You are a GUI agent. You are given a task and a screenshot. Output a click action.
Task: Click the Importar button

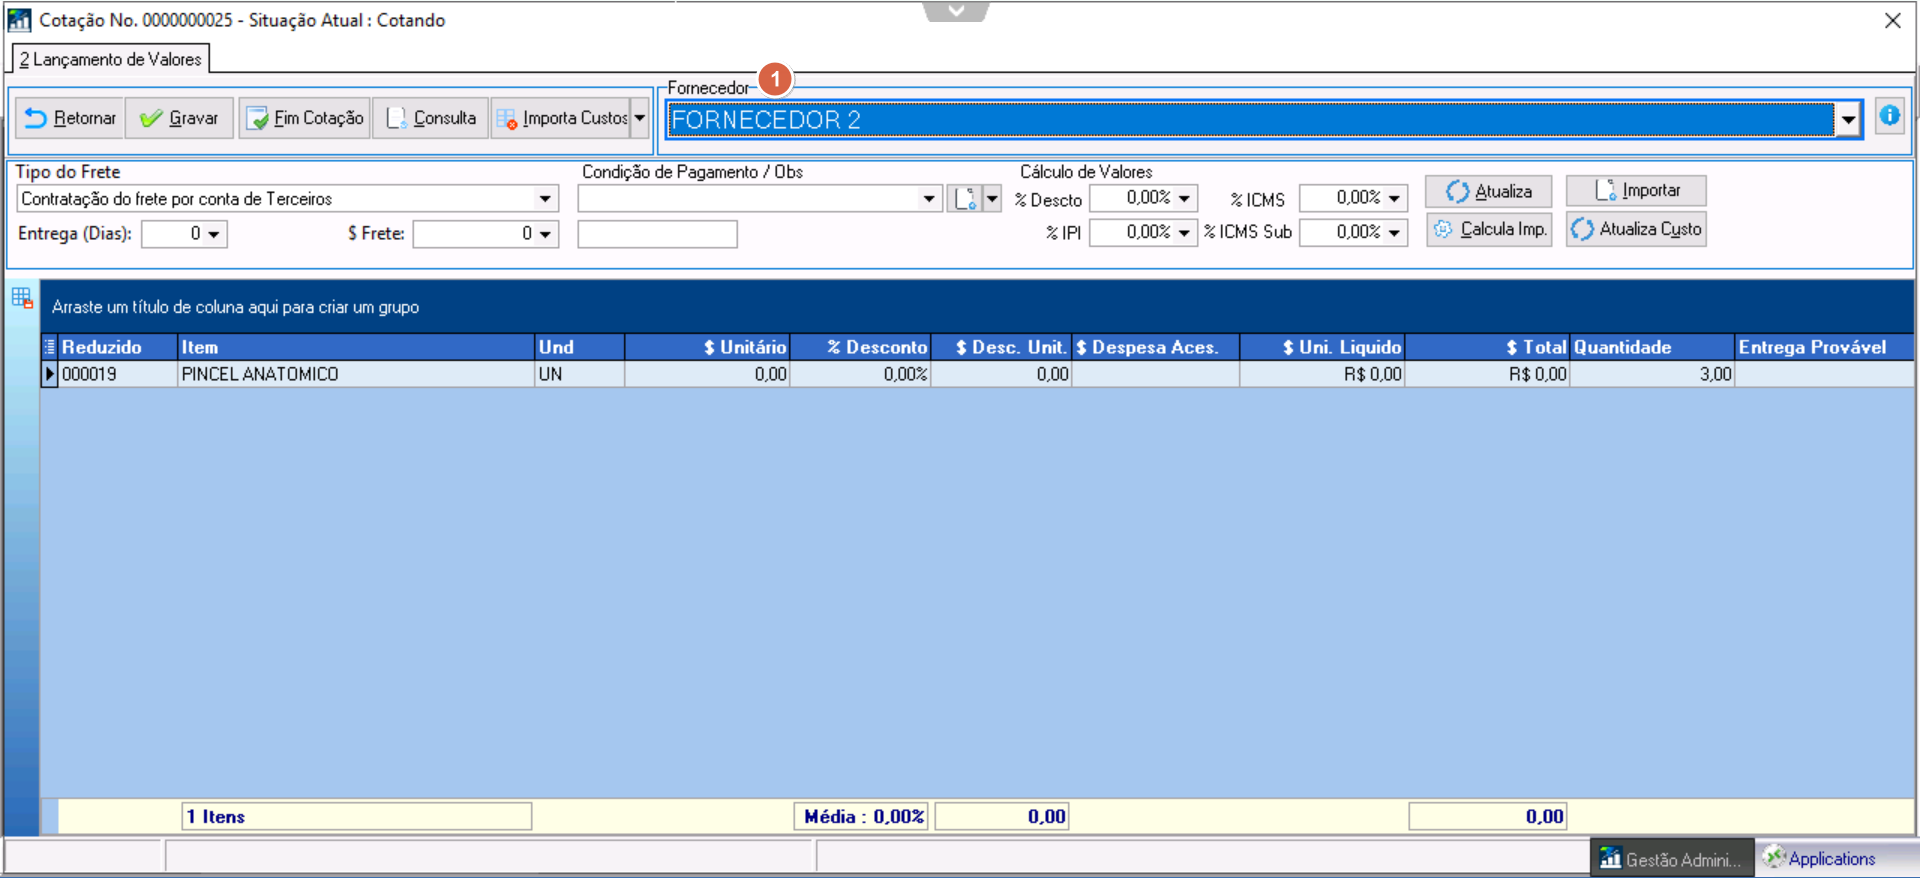(1636, 190)
